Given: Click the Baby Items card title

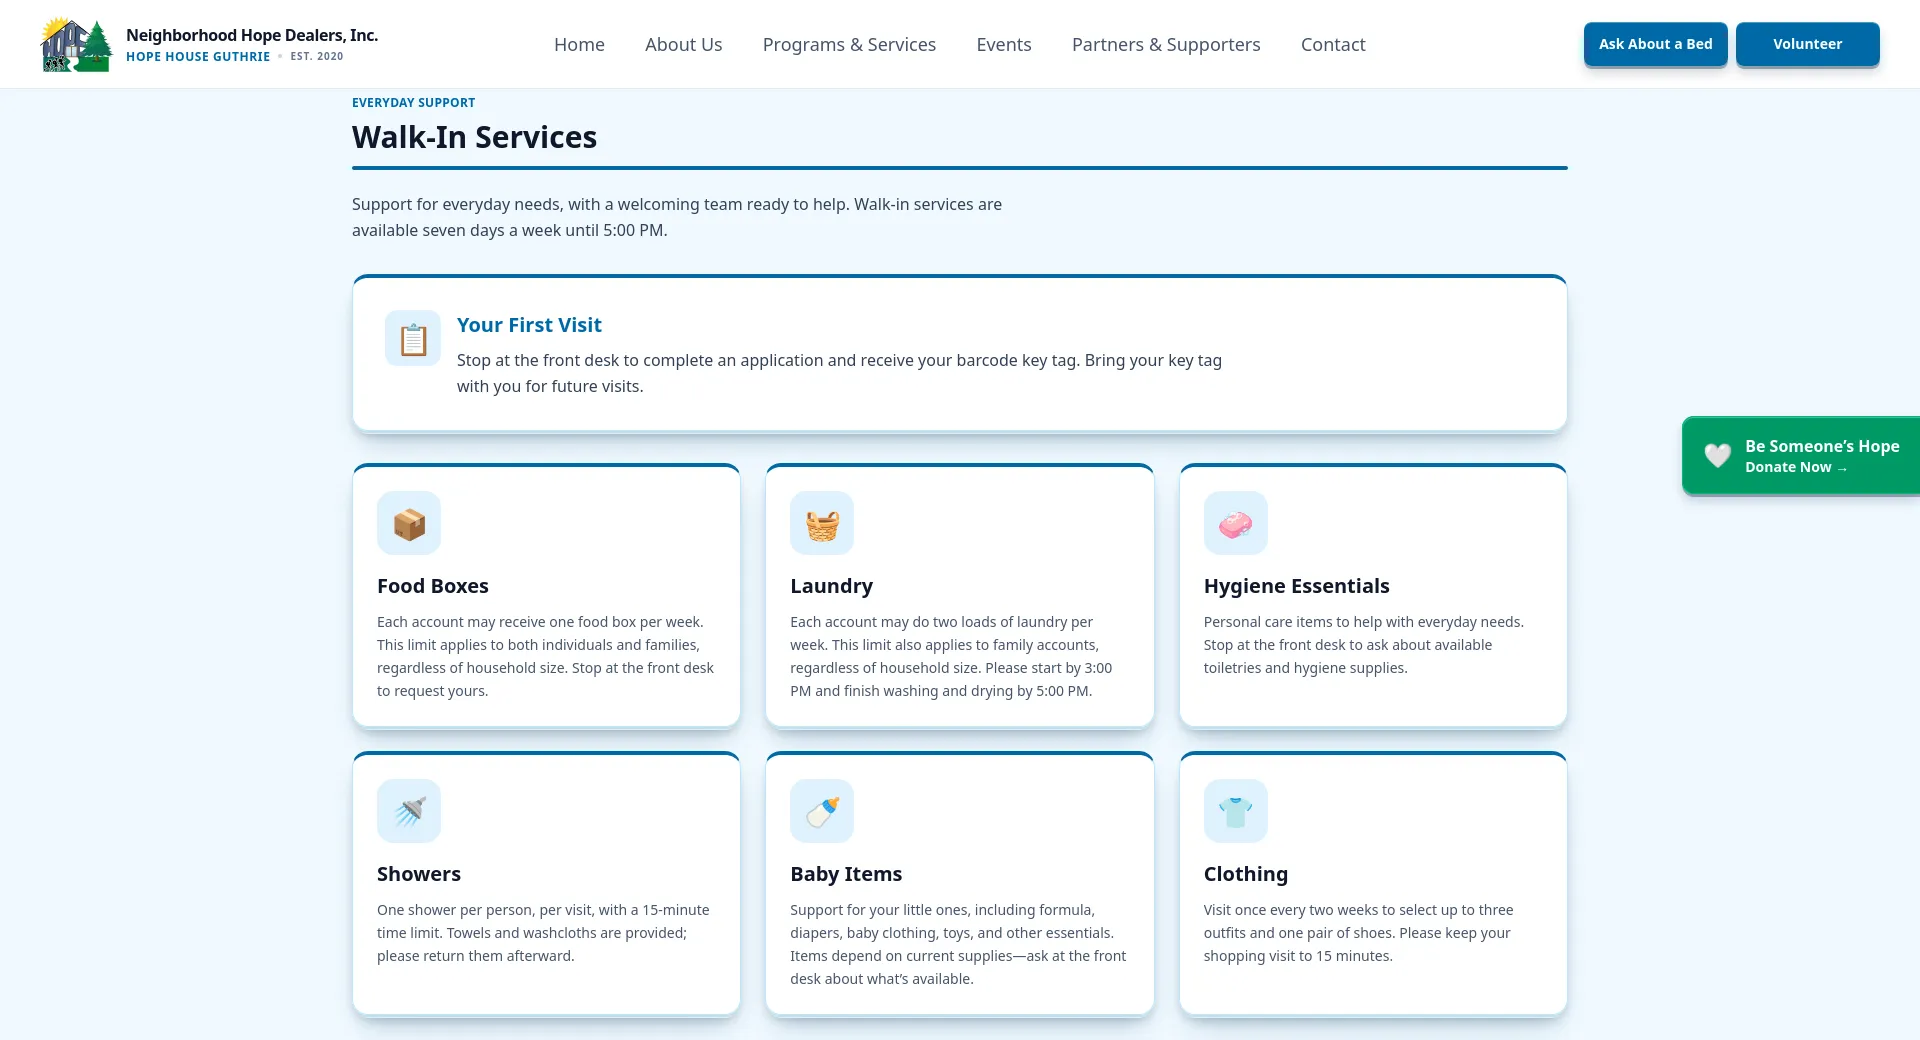Looking at the screenshot, I should point(846,874).
